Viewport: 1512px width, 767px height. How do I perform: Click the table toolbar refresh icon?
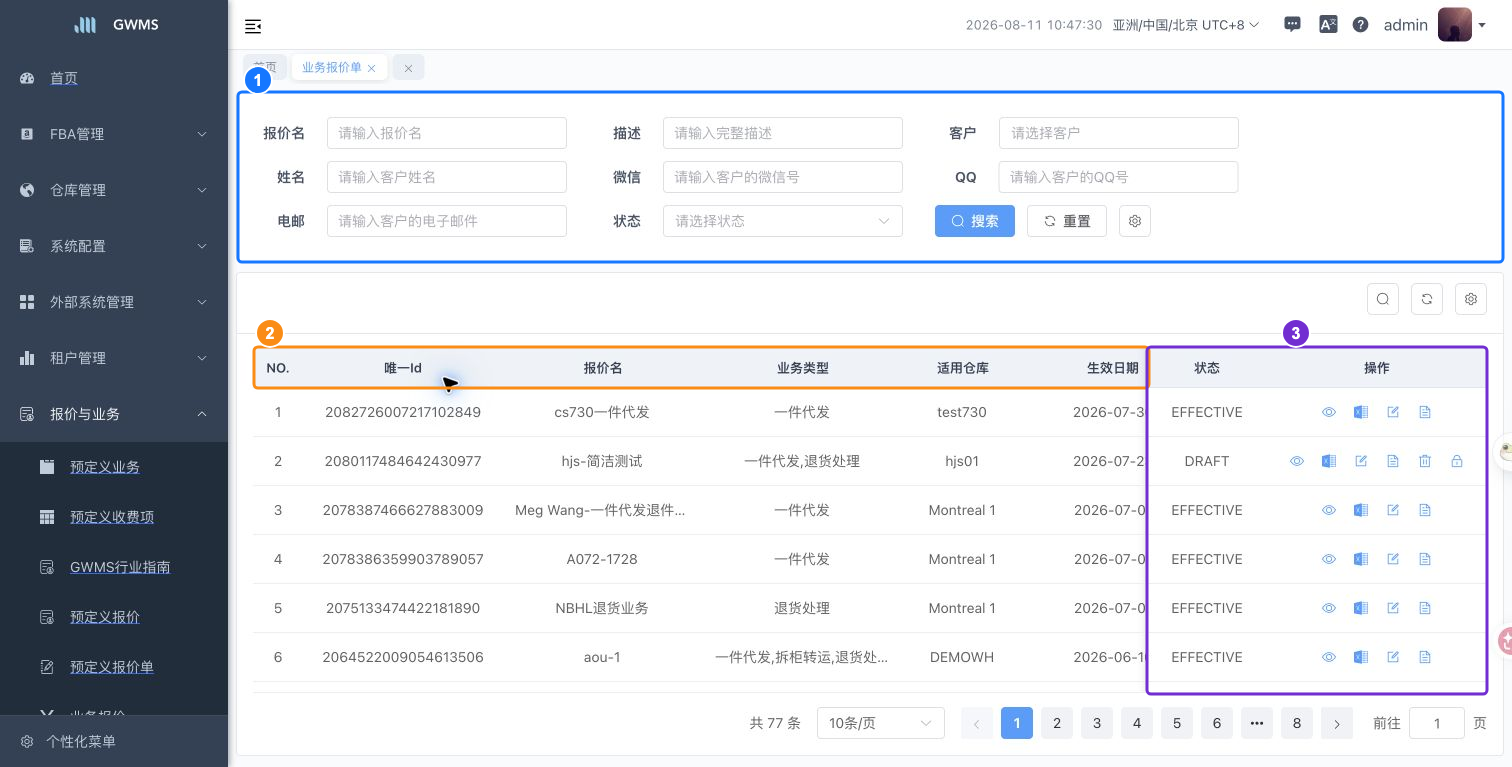coord(1427,298)
